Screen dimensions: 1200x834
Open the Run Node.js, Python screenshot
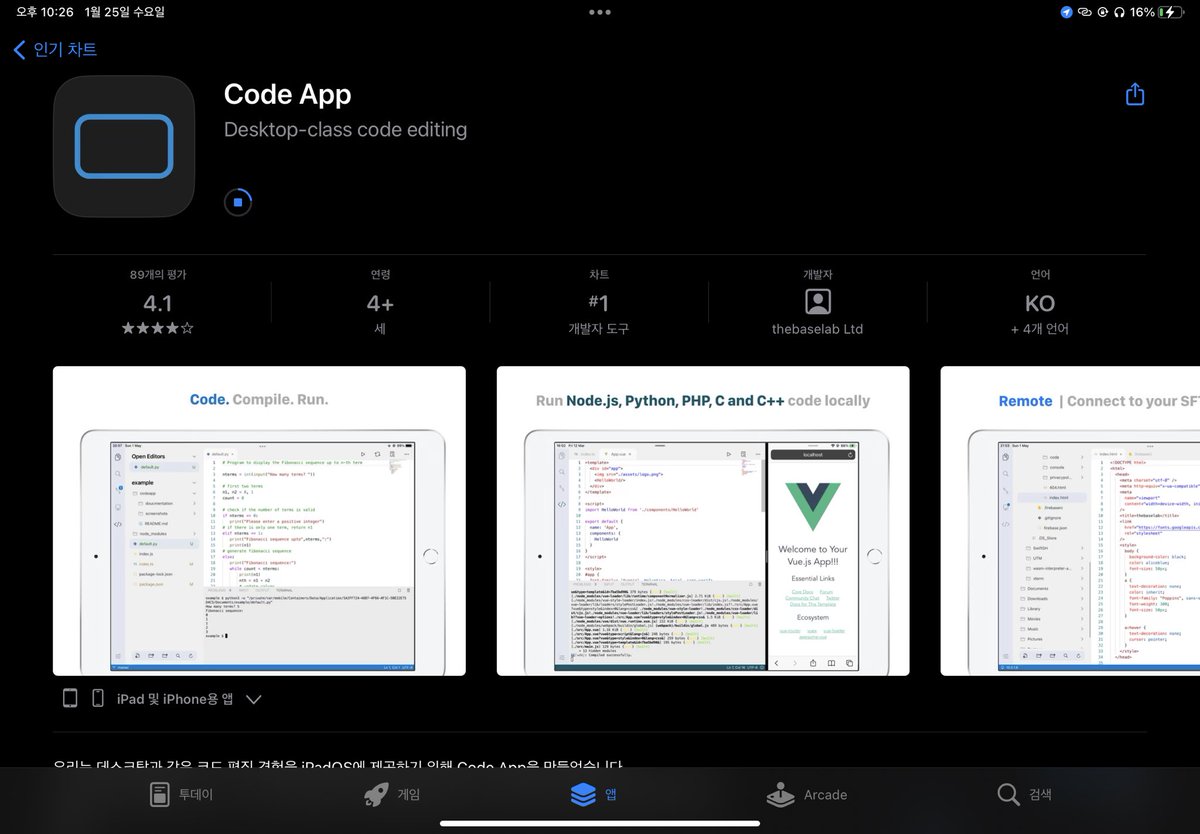(x=703, y=521)
